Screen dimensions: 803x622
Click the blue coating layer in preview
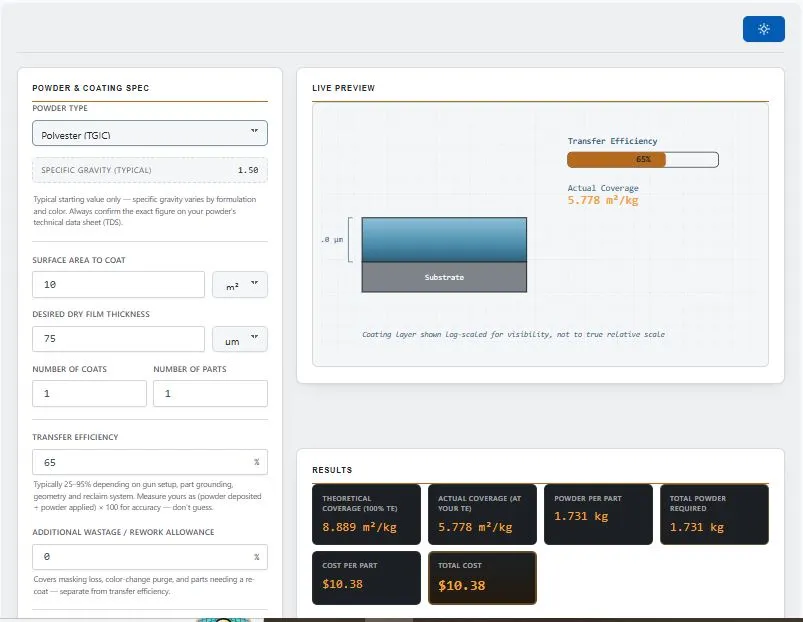click(444, 240)
